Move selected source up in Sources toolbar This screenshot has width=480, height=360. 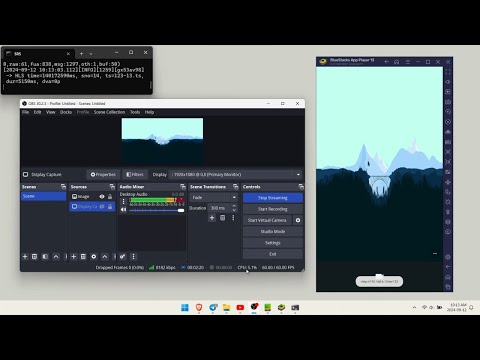(105, 256)
